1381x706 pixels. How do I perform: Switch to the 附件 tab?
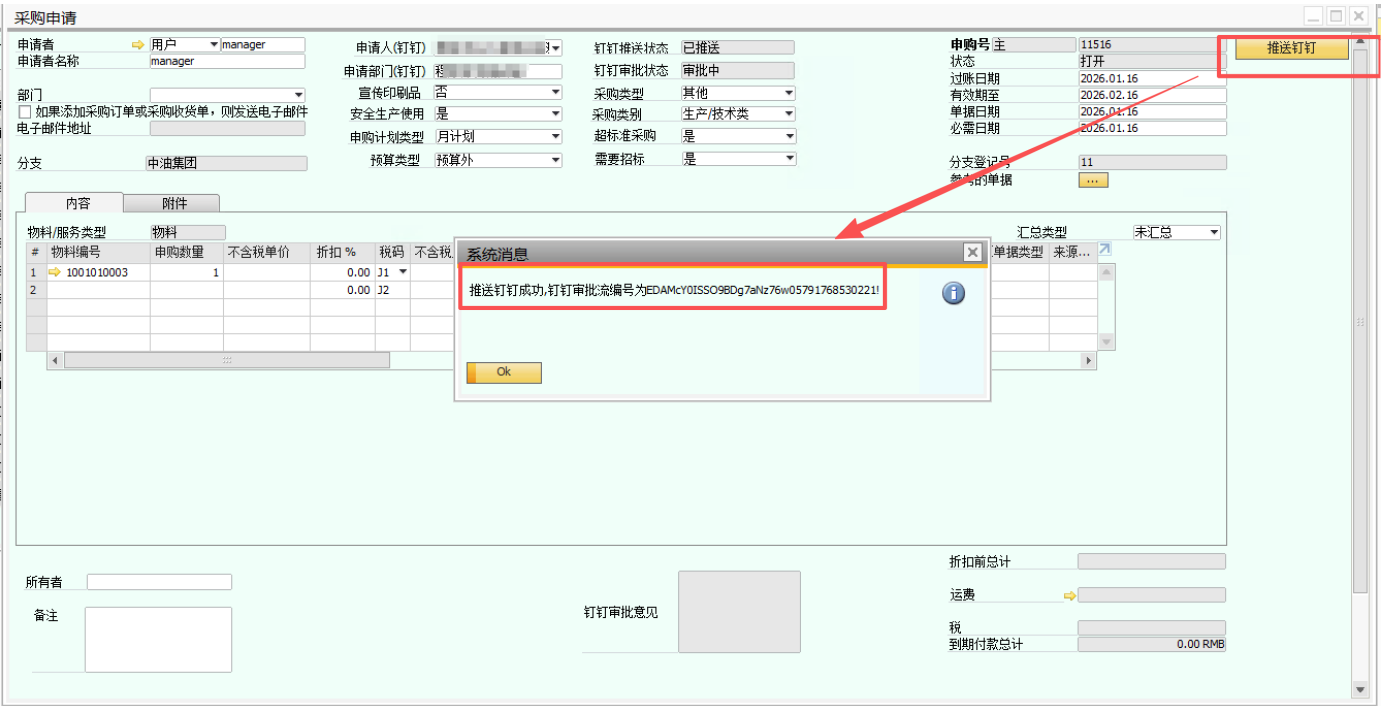174,203
